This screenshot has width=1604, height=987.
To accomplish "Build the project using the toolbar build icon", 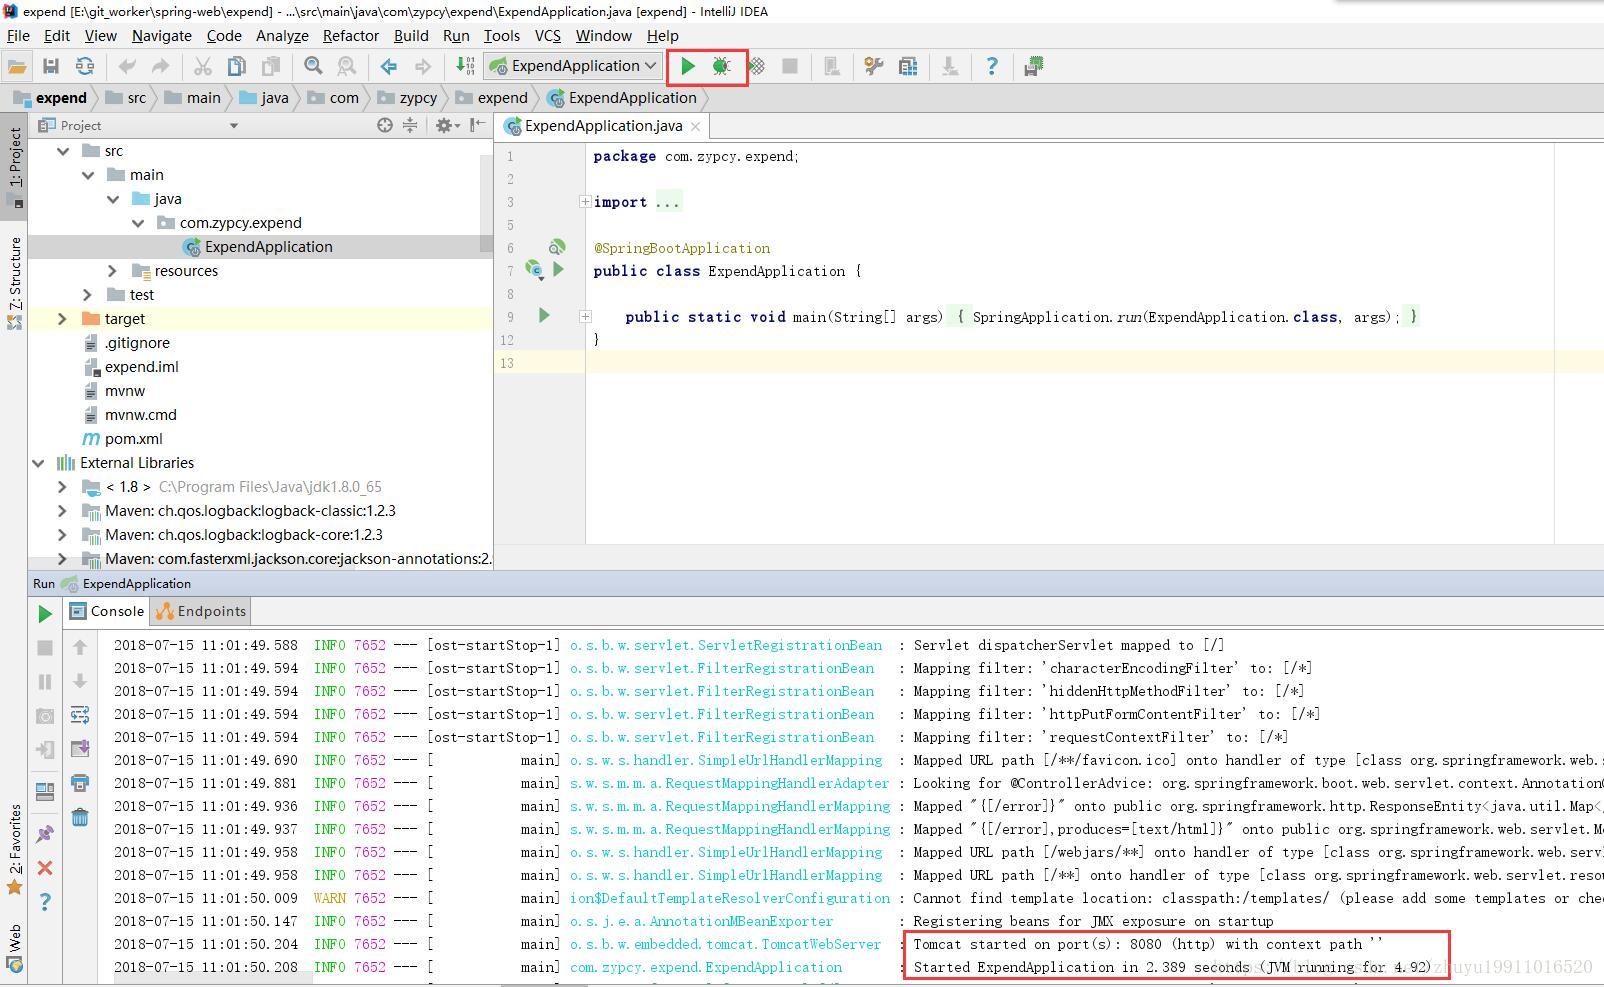I will click(x=465, y=66).
